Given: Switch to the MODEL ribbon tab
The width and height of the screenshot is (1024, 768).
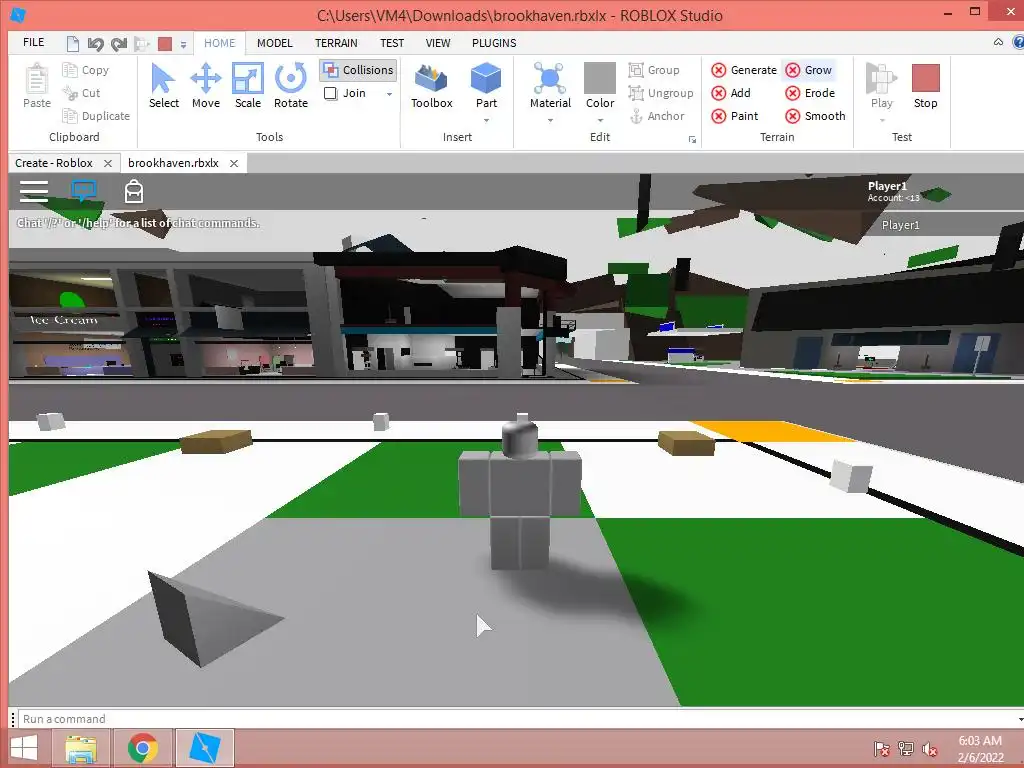Looking at the screenshot, I should point(274,42).
